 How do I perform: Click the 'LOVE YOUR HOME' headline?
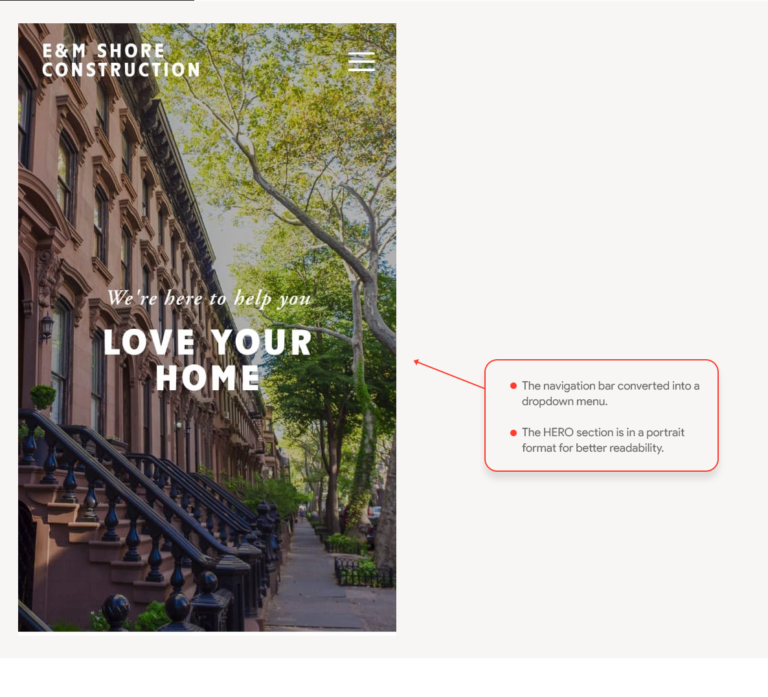pos(208,360)
